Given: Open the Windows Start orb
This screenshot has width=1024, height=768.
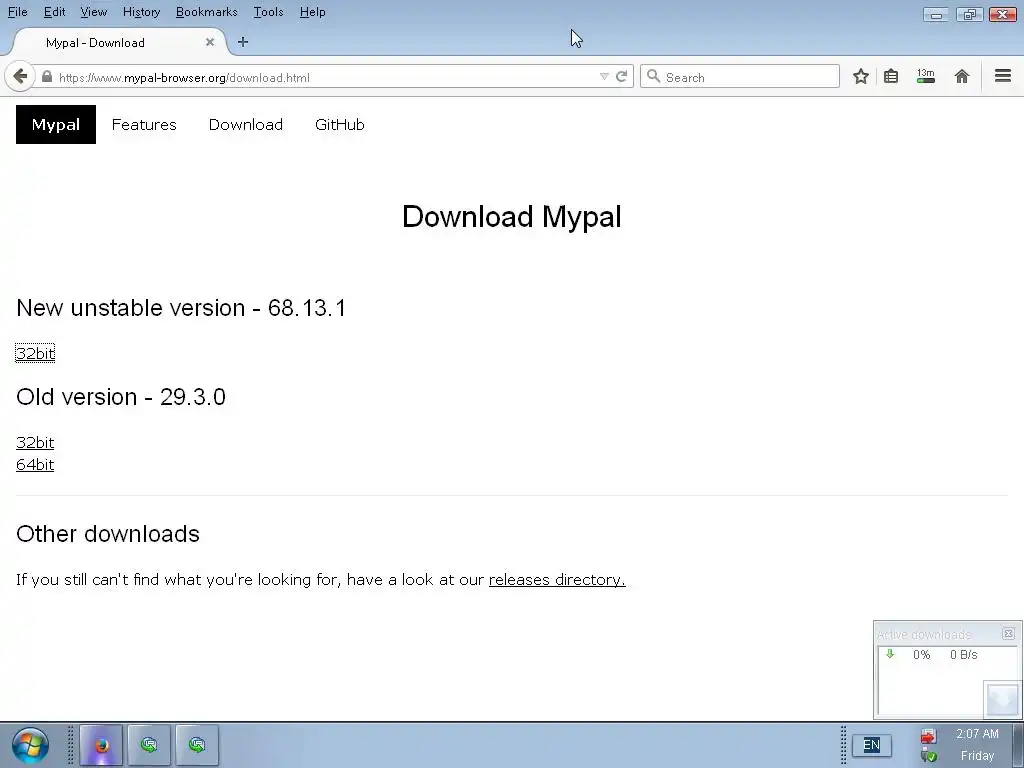Looking at the screenshot, I should click(x=30, y=745).
